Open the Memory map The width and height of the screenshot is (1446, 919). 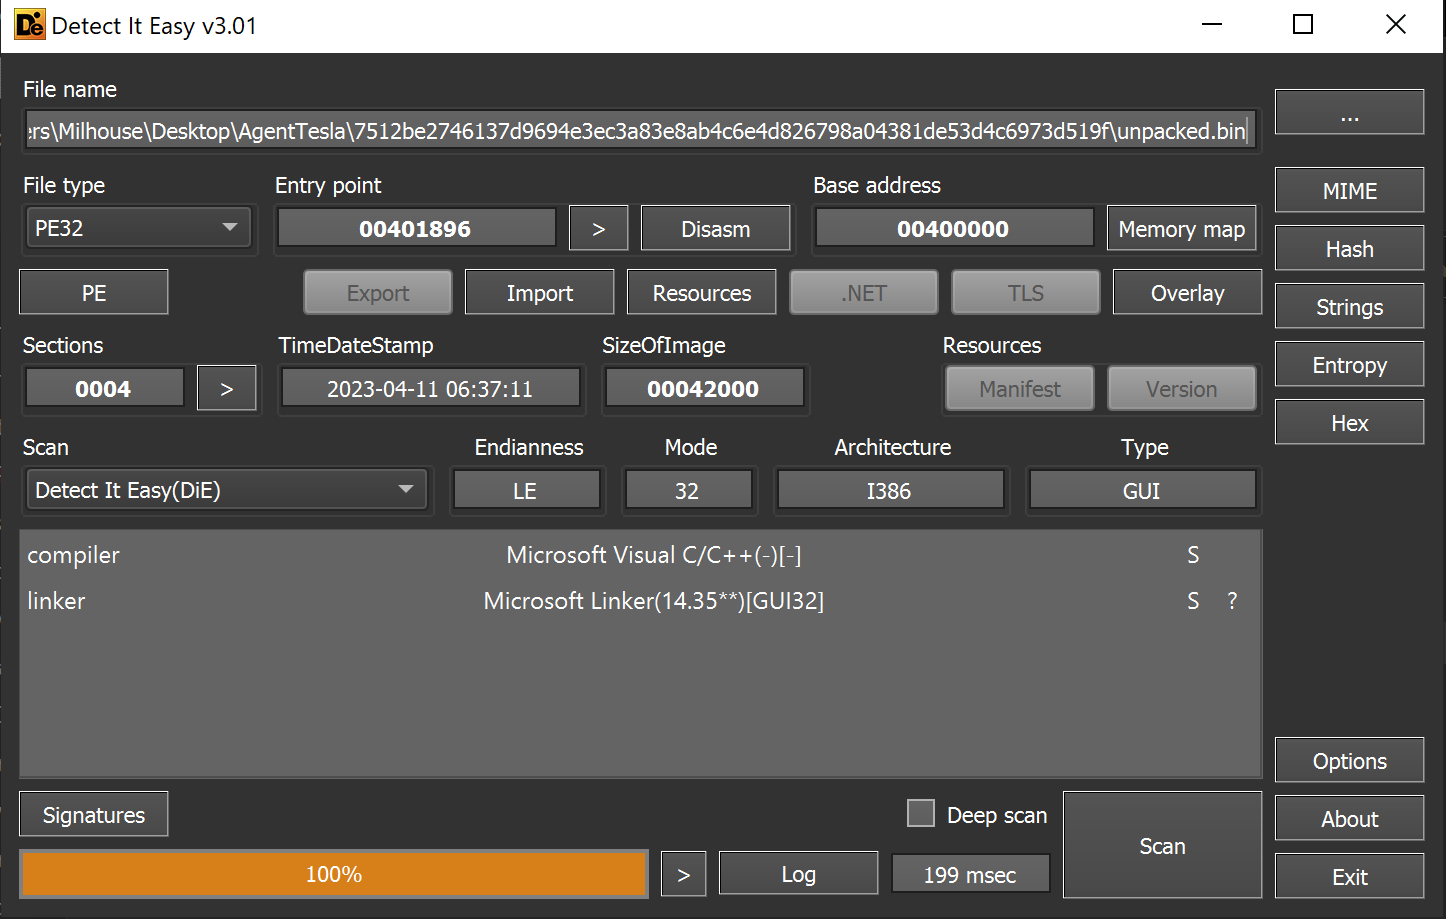(x=1181, y=228)
